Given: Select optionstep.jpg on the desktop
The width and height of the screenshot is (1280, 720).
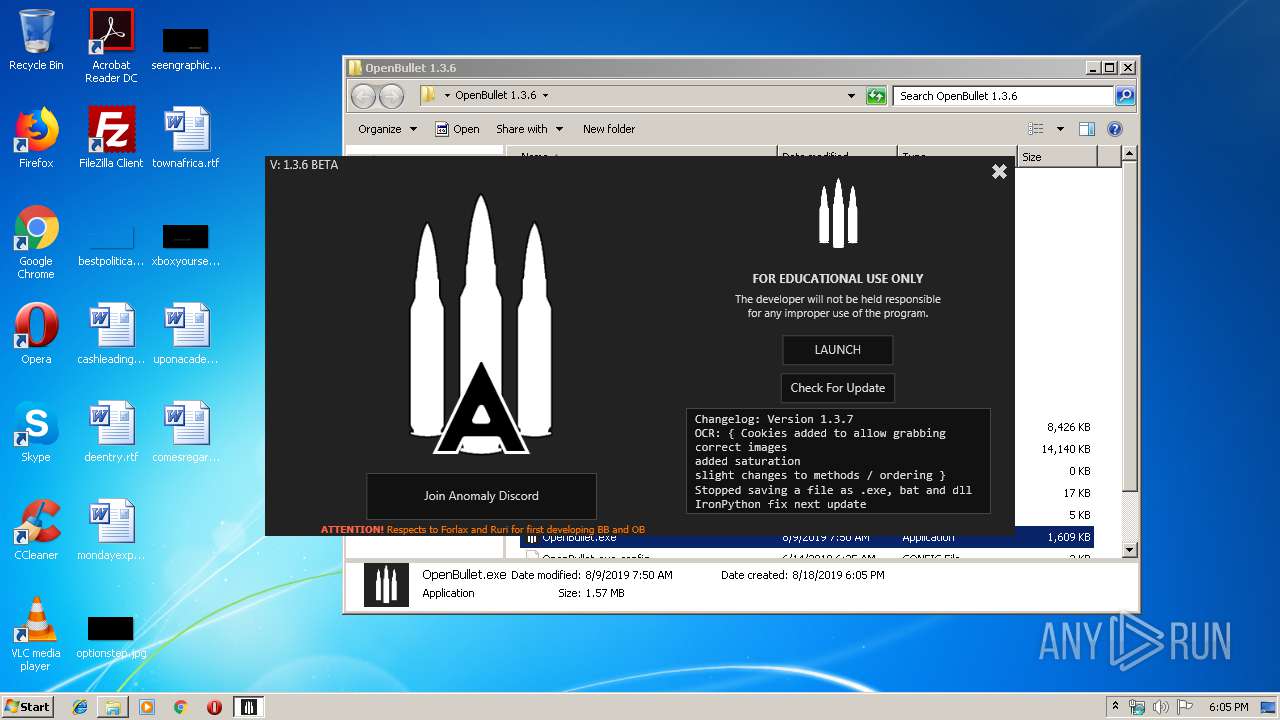Looking at the screenshot, I should 111,636.
